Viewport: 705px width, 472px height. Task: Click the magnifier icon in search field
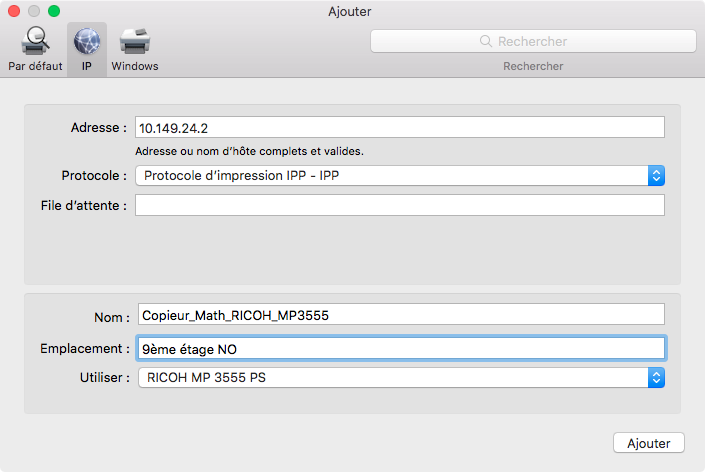(x=486, y=41)
